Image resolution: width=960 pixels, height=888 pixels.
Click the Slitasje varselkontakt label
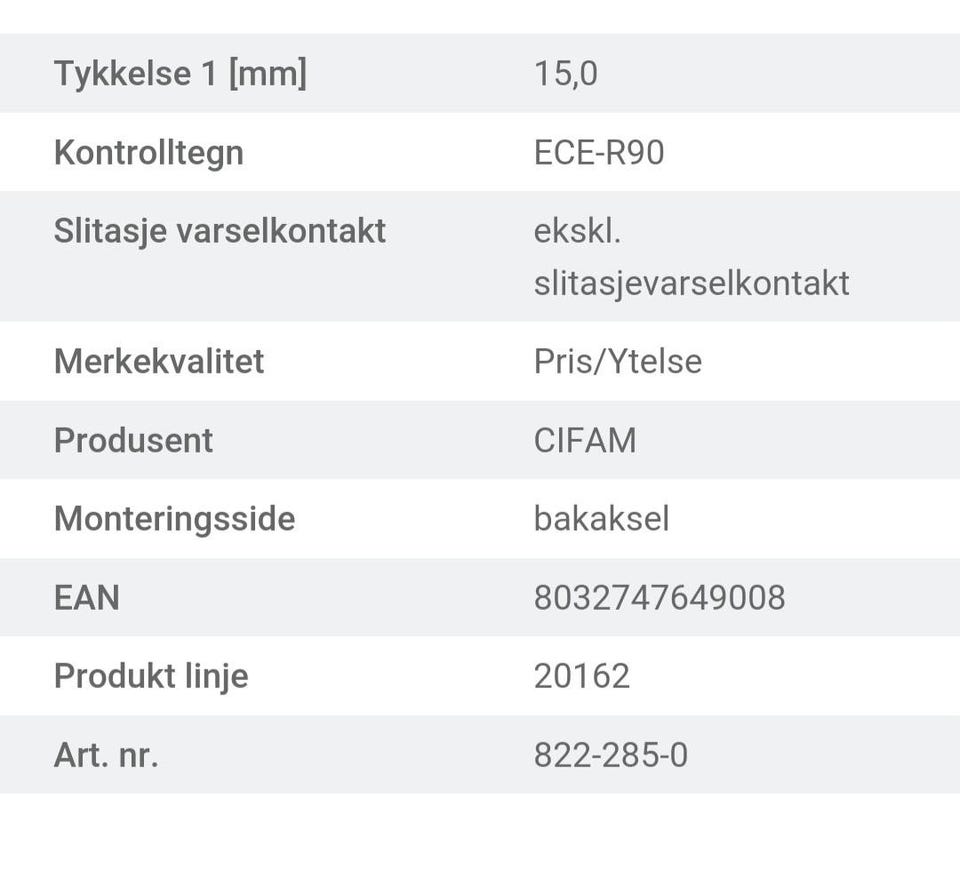tap(220, 231)
